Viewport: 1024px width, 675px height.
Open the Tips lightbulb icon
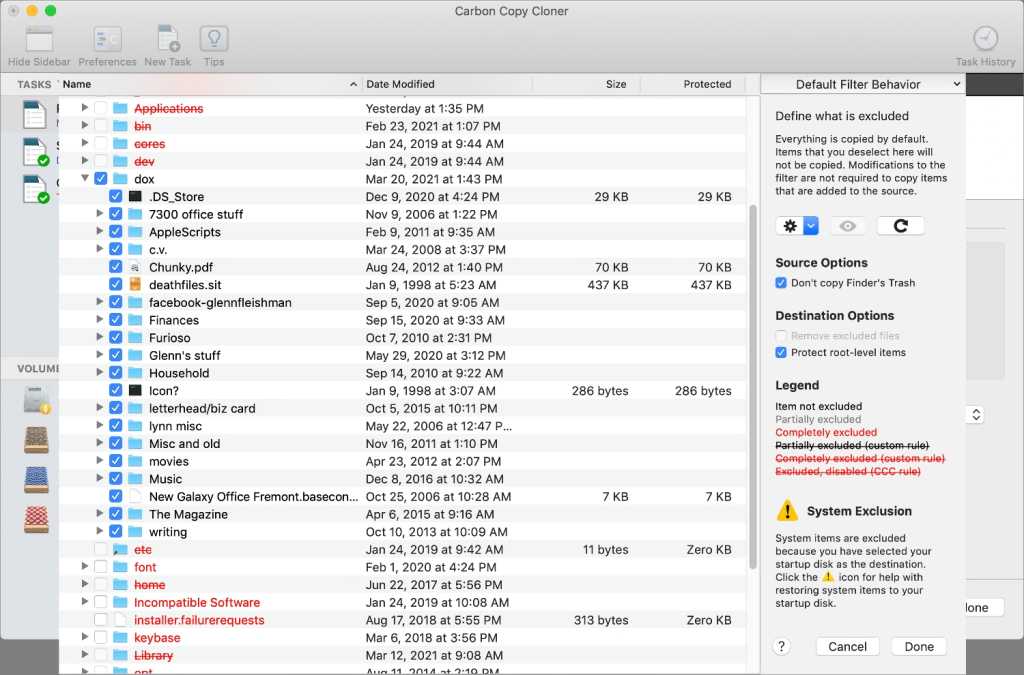214,39
